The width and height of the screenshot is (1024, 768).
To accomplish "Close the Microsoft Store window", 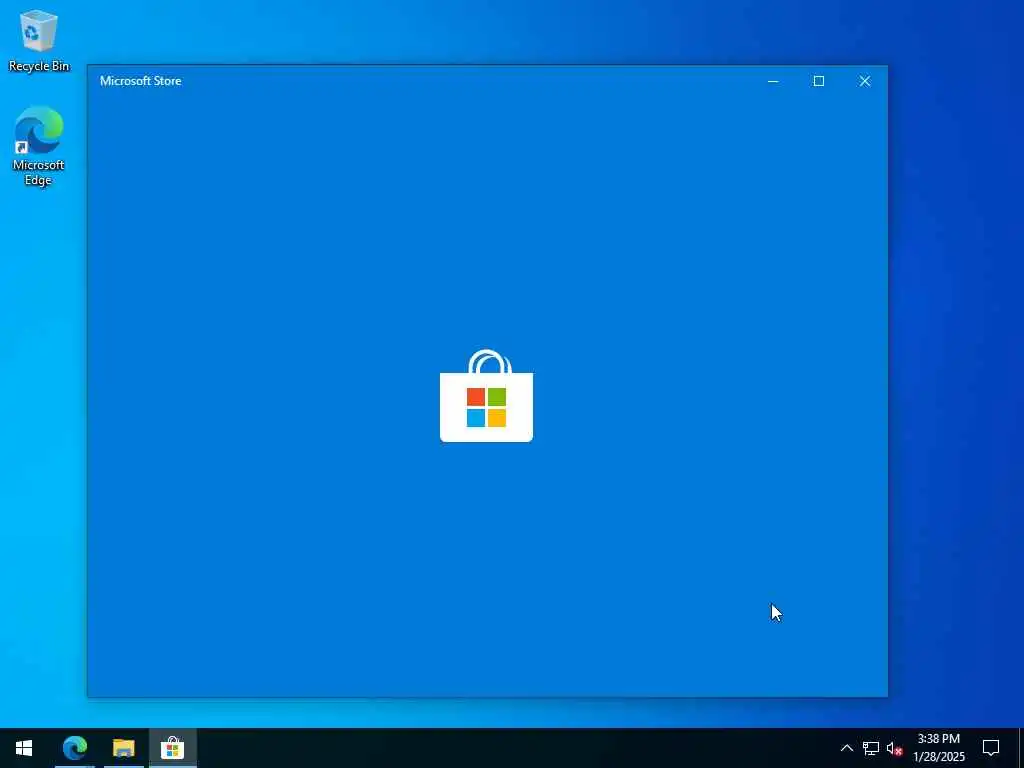I will coord(865,81).
